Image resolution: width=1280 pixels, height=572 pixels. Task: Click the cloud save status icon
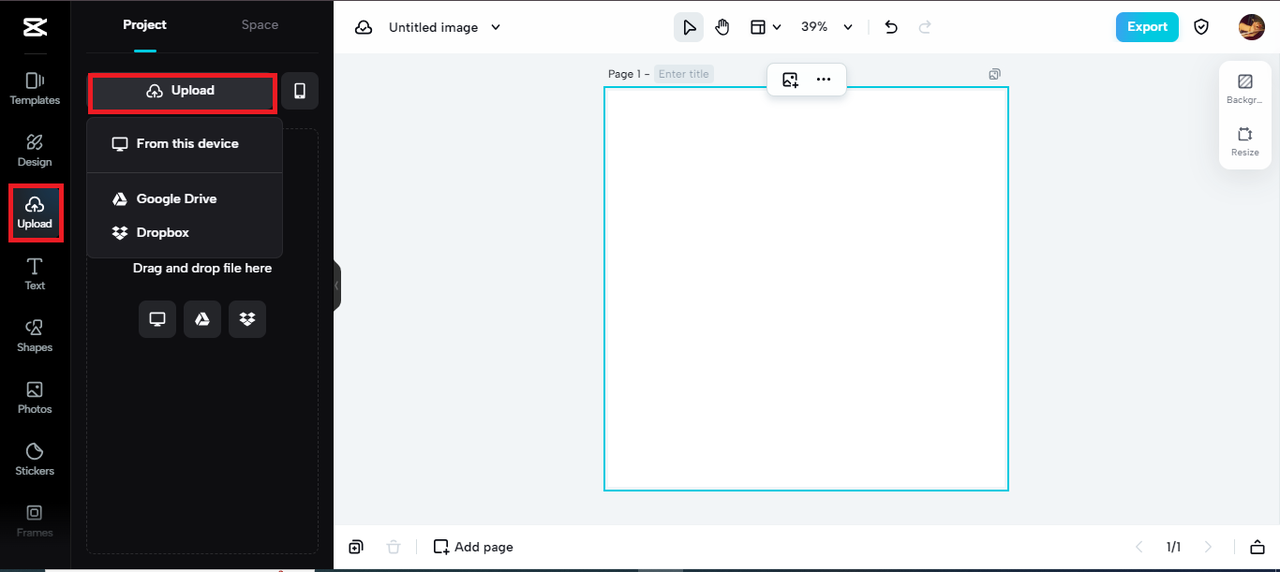(x=364, y=28)
